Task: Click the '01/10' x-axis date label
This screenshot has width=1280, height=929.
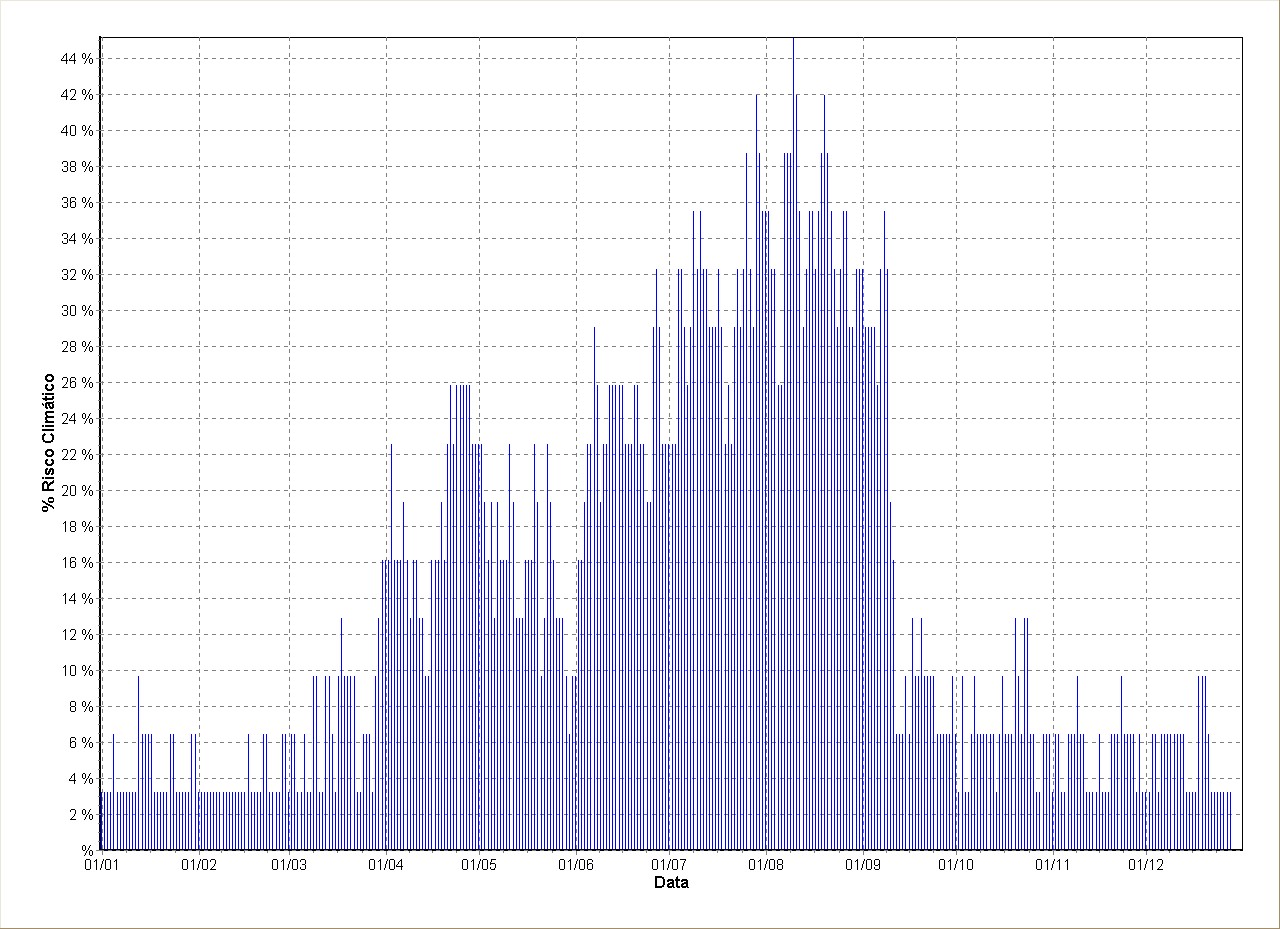Action: 956,865
